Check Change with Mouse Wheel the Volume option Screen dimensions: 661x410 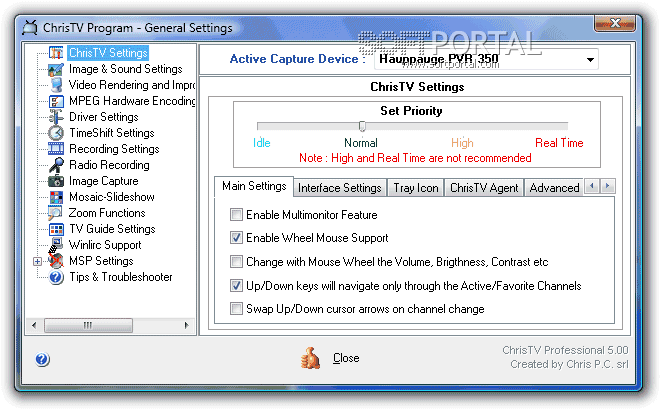coord(236,262)
